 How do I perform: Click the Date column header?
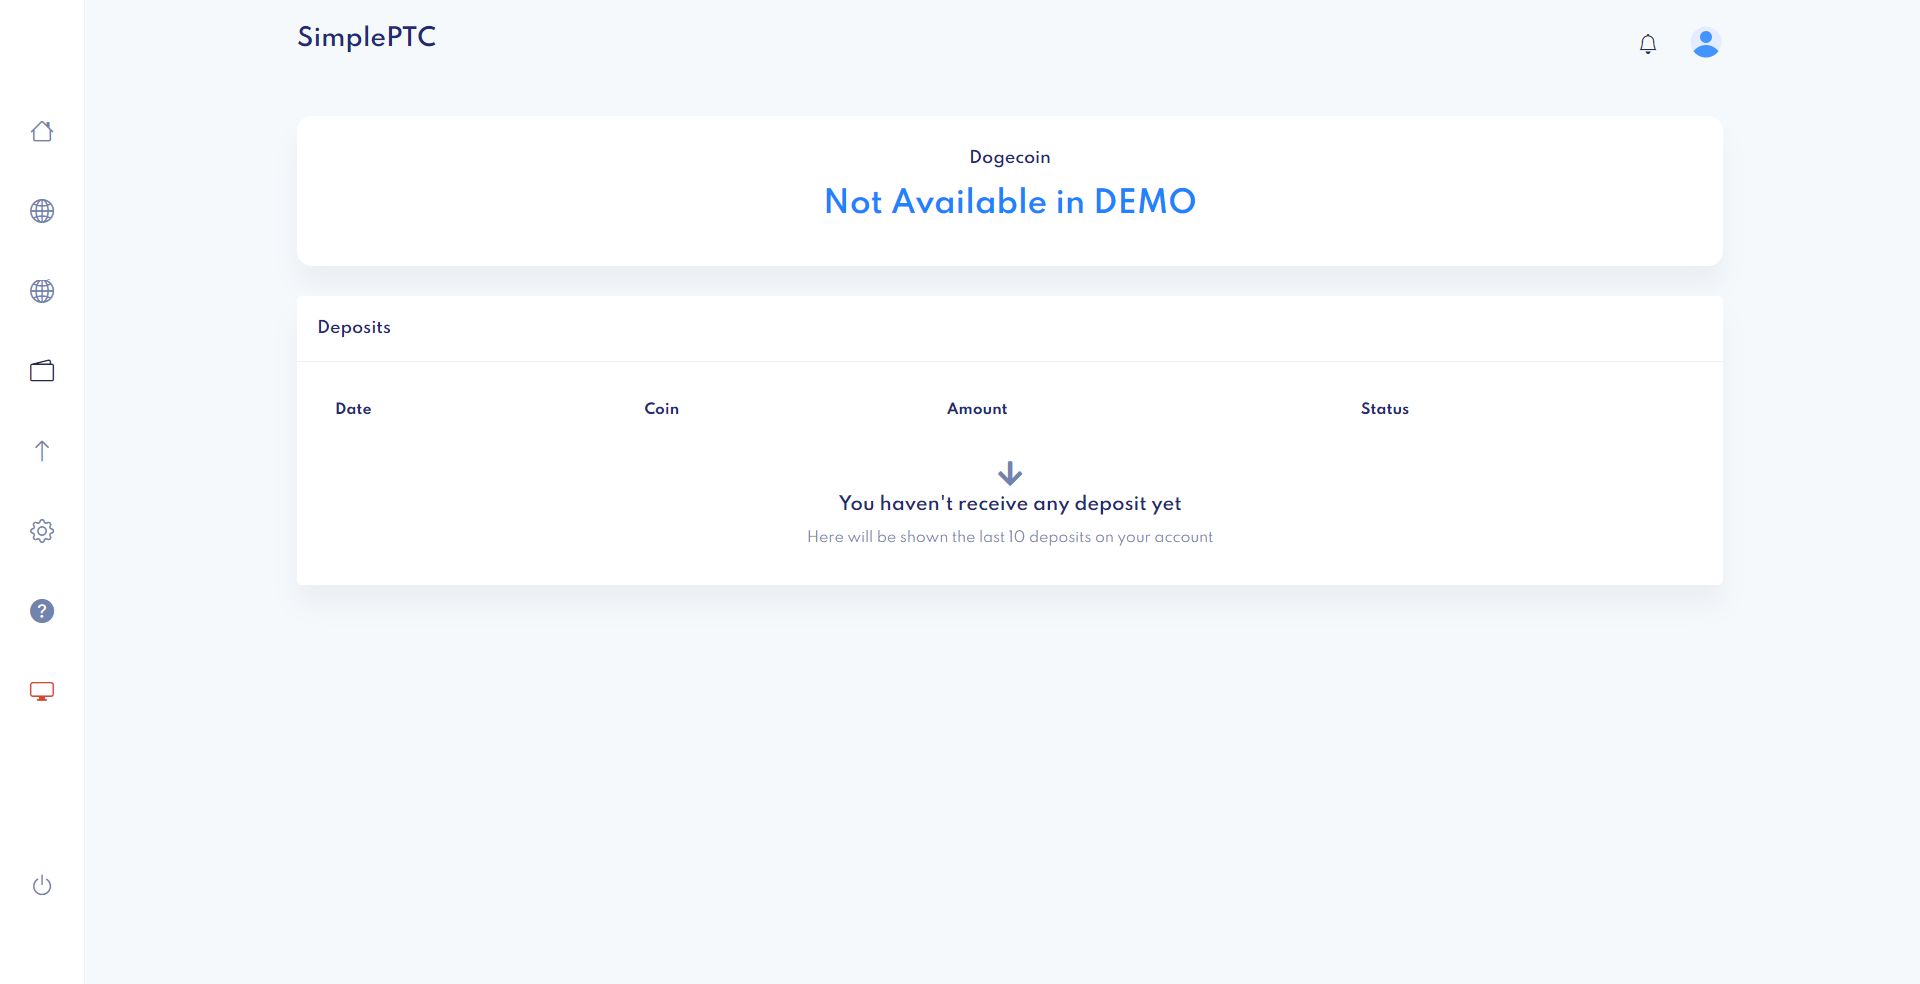coord(353,408)
